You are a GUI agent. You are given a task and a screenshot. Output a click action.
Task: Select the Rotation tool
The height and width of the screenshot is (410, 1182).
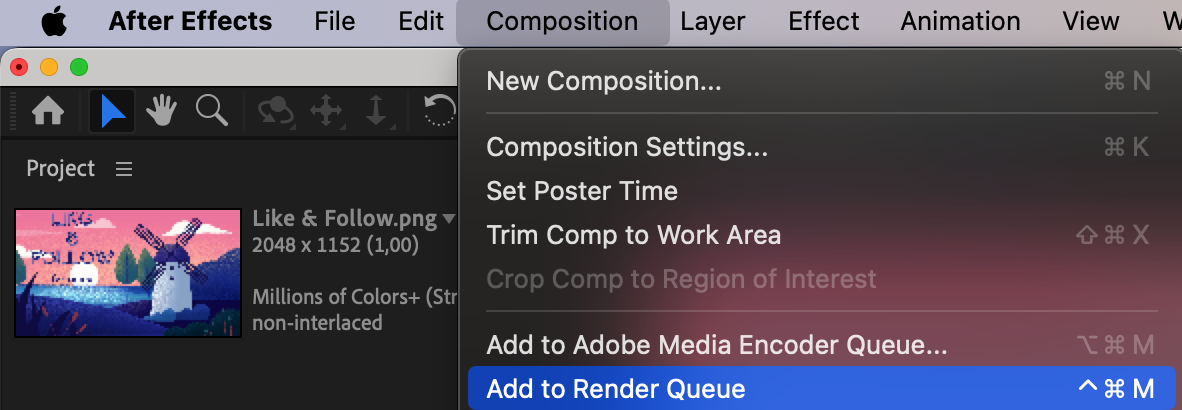(x=440, y=111)
